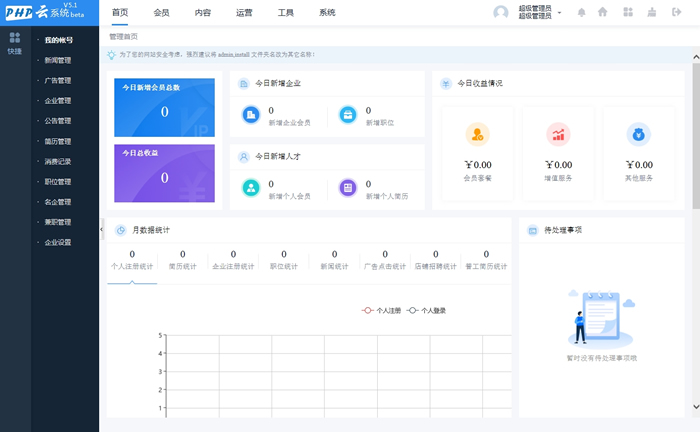The height and width of the screenshot is (432, 700).
Task: Open the 快捷 shortcuts grid icon
Action: [x=15, y=37]
